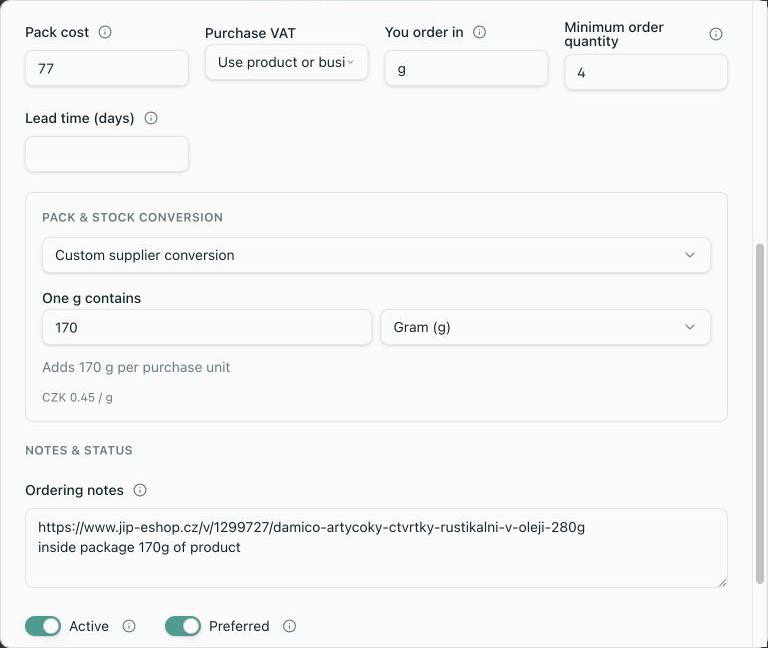Viewport: 768px width, 648px height.
Task: Click the 'CZK 0.45 / g' price text
Action: pyautogui.click(x=77, y=397)
